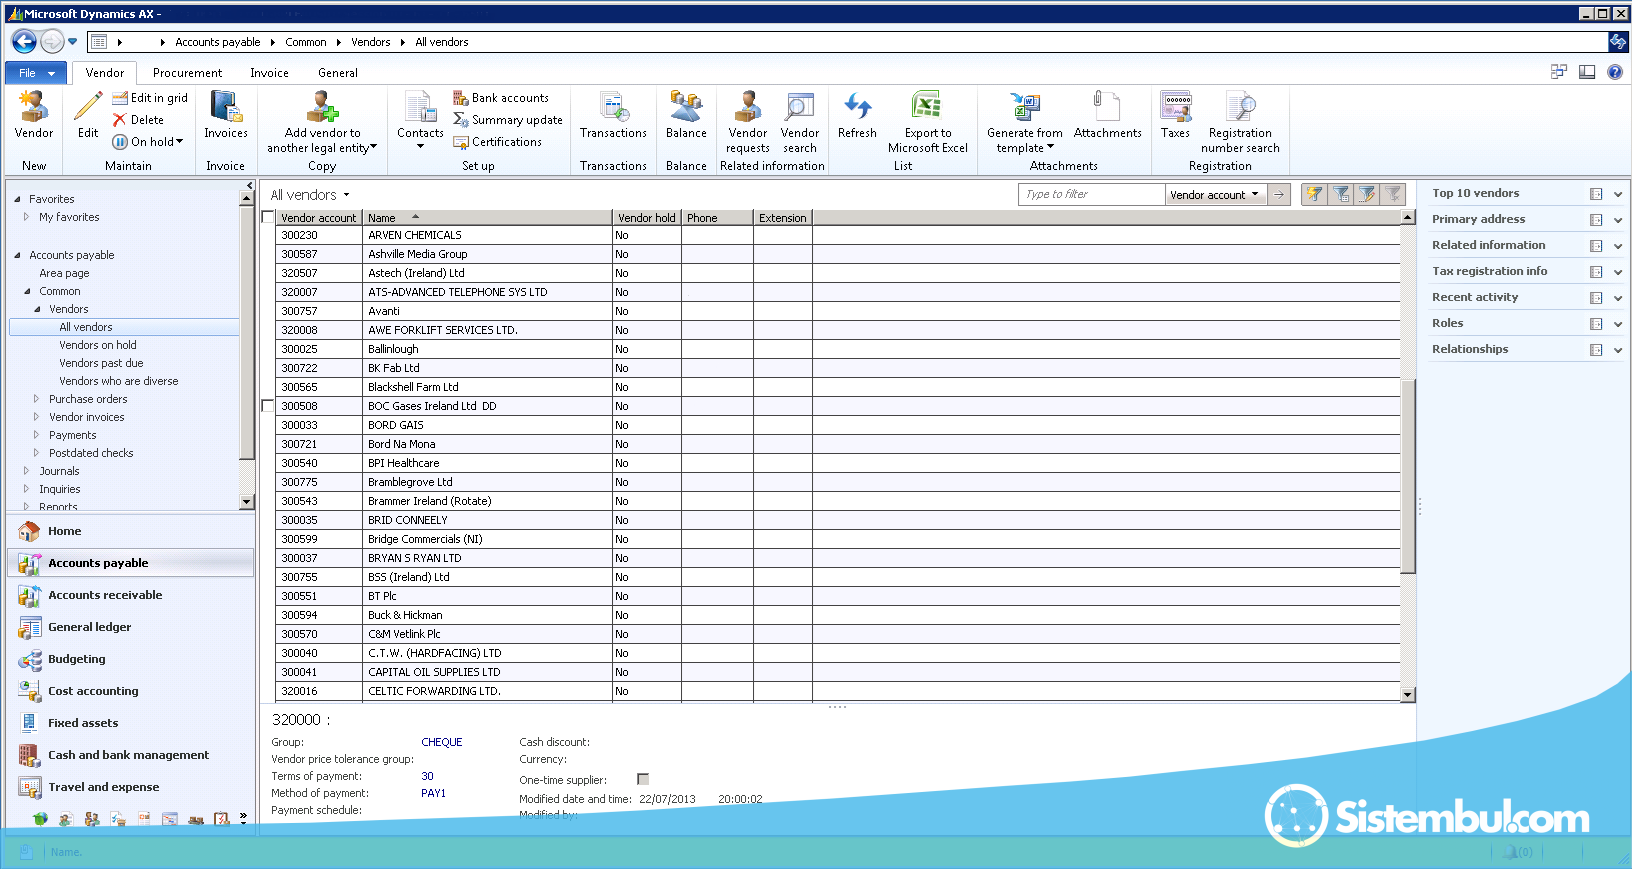
Task: Open Cost accounting module
Action: (93, 691)
